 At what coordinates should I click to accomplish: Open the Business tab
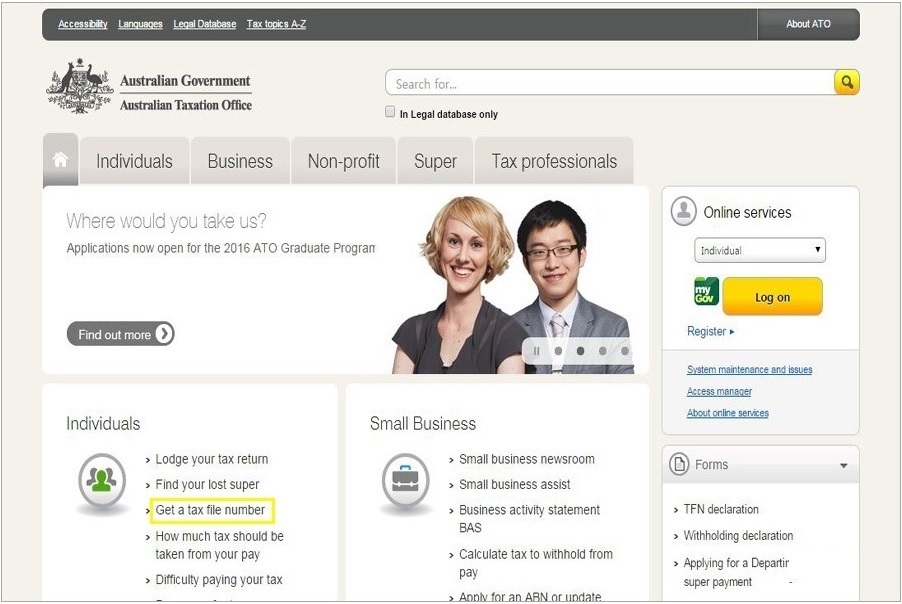240,161
